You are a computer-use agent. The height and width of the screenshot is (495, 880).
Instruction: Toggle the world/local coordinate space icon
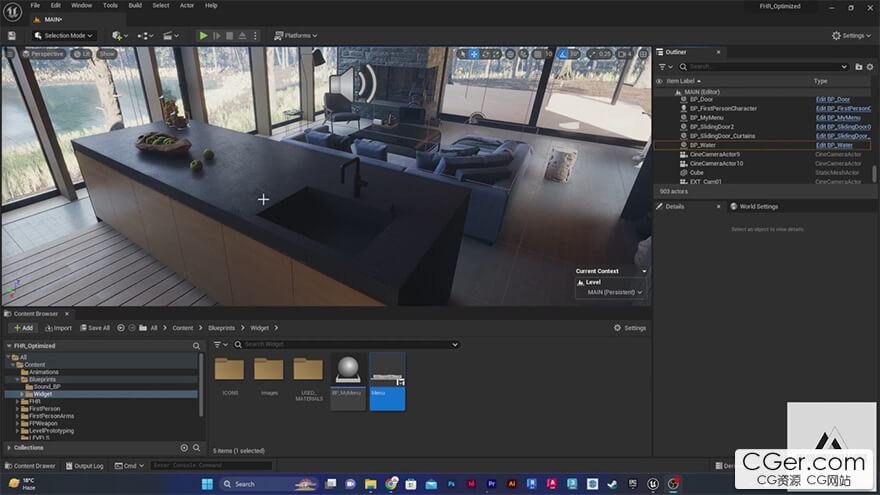point(510,54)
